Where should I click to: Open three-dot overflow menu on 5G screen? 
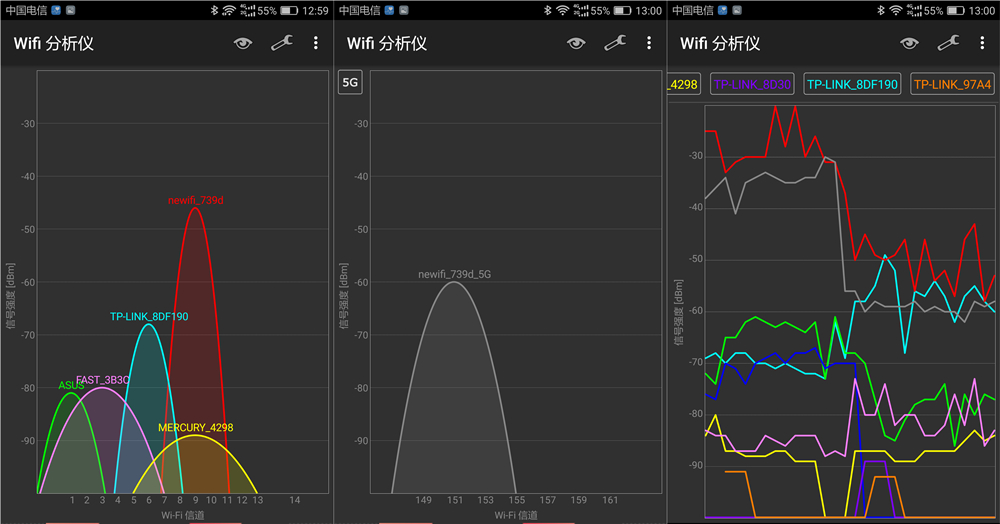(x=649, y=43)
